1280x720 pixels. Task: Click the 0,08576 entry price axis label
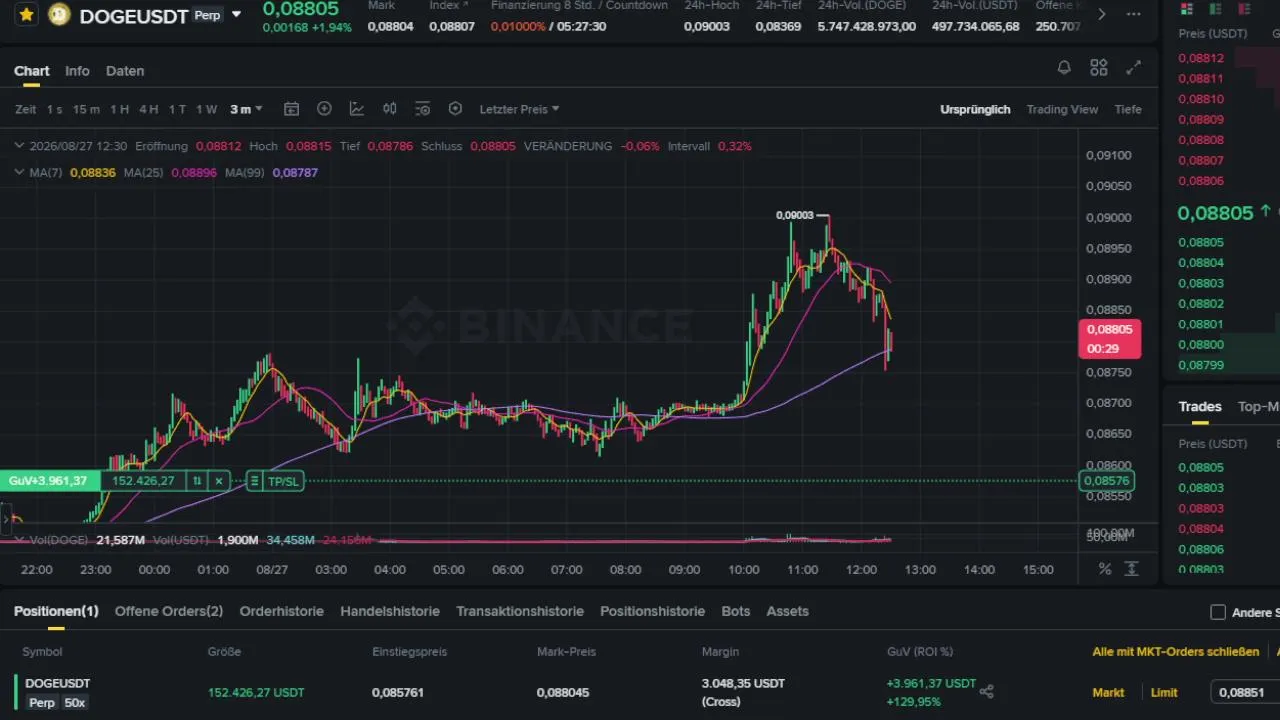pyautogui.click(x=1107, y=481)
